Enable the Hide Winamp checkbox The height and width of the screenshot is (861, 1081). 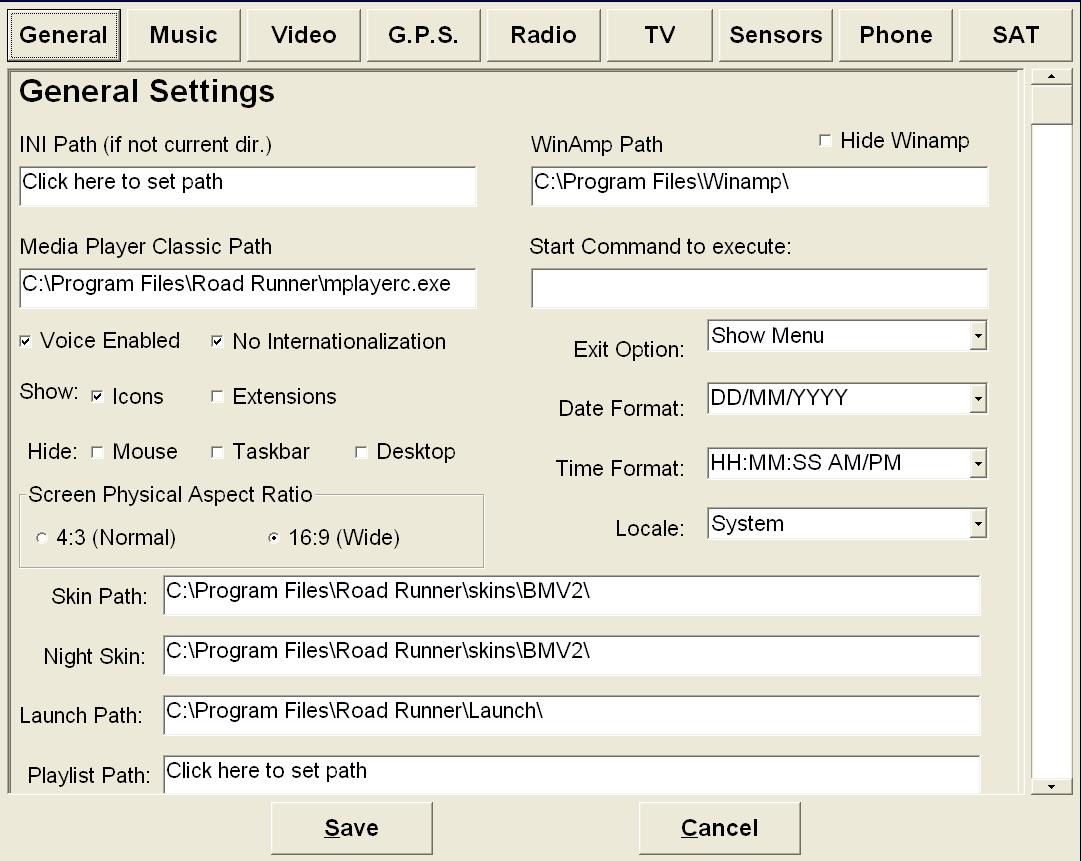825,141
